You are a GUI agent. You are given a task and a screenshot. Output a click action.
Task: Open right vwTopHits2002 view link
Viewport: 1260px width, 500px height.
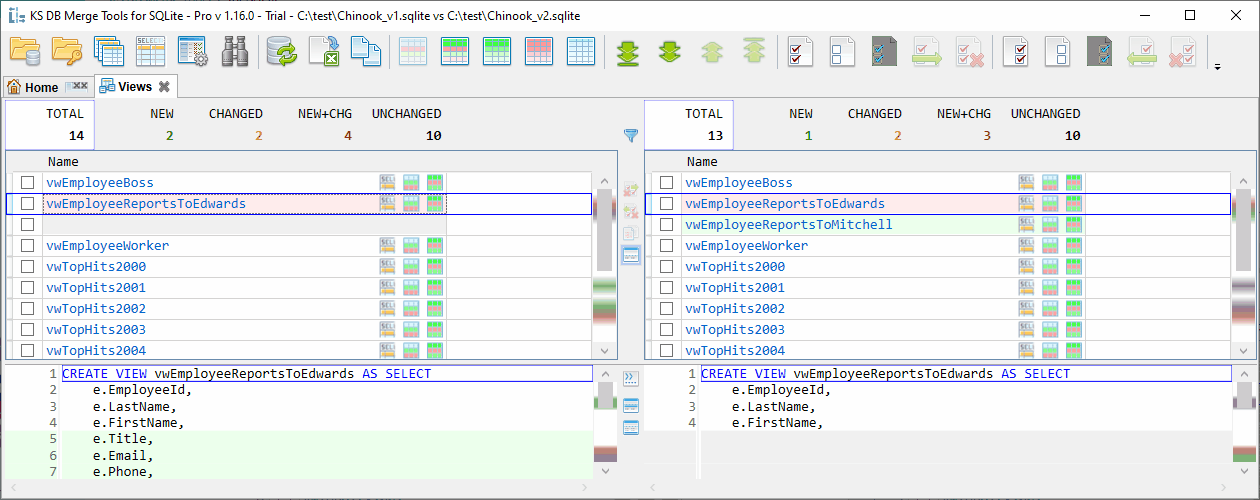pyautogui.click(x=735, y=309)
